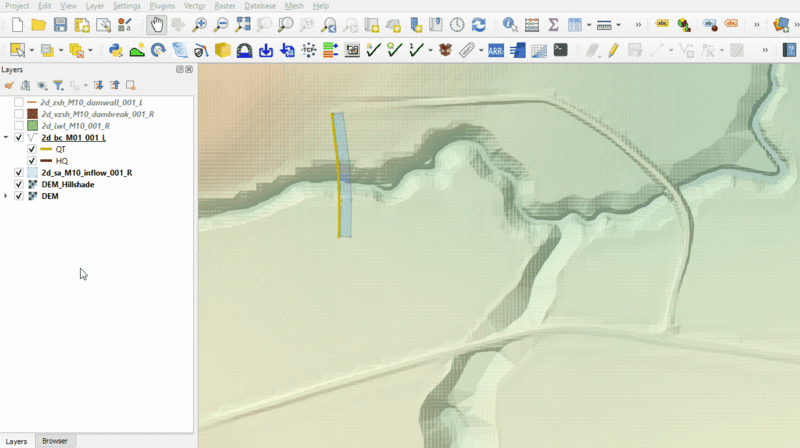The image size is (800, 448).
Task: Select the Pan Map hand tool
Action: click(x=157, y=24)
